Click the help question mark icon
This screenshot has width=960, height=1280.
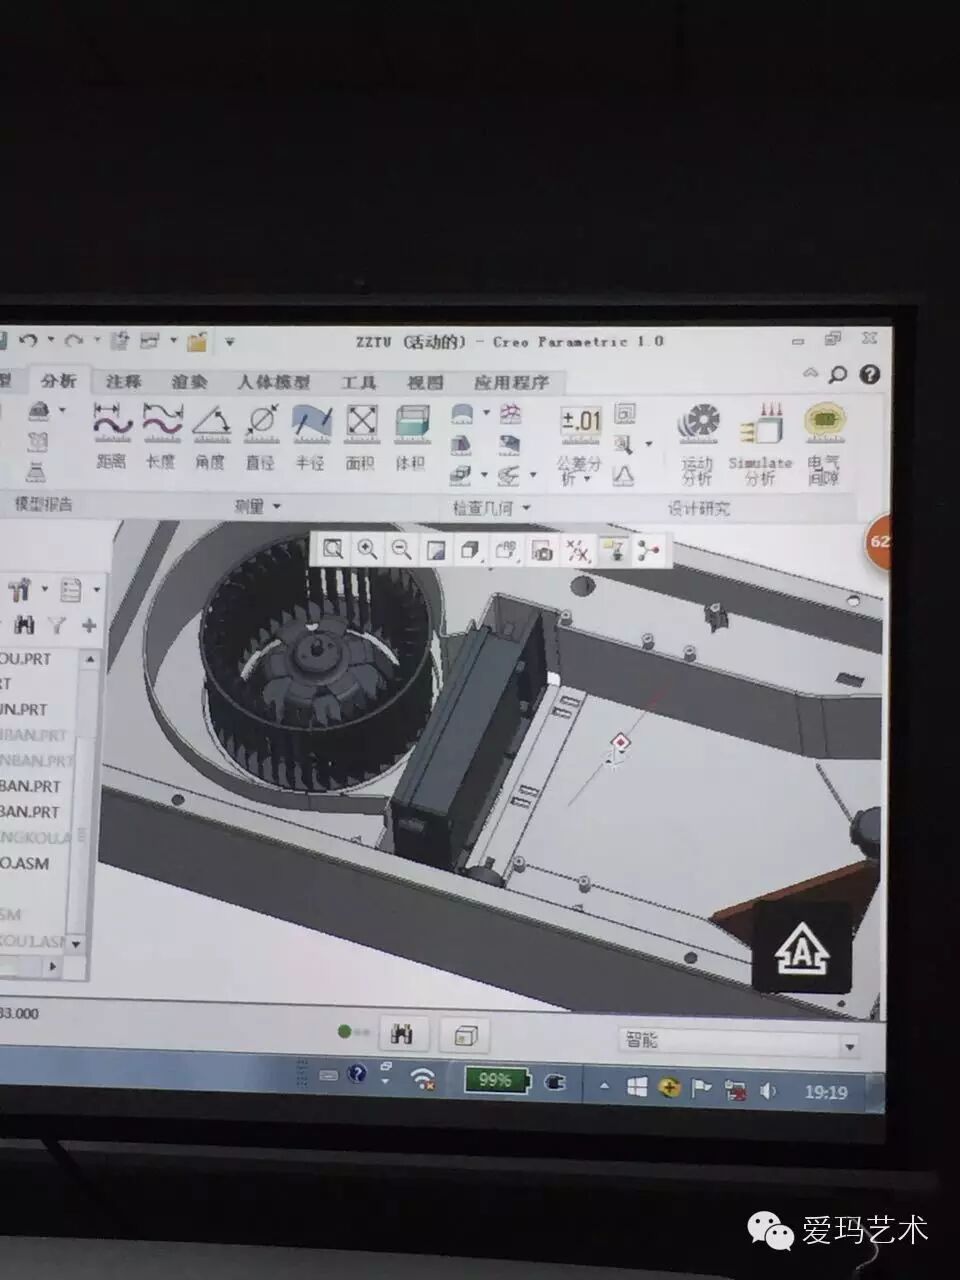[x=870, y=374]
